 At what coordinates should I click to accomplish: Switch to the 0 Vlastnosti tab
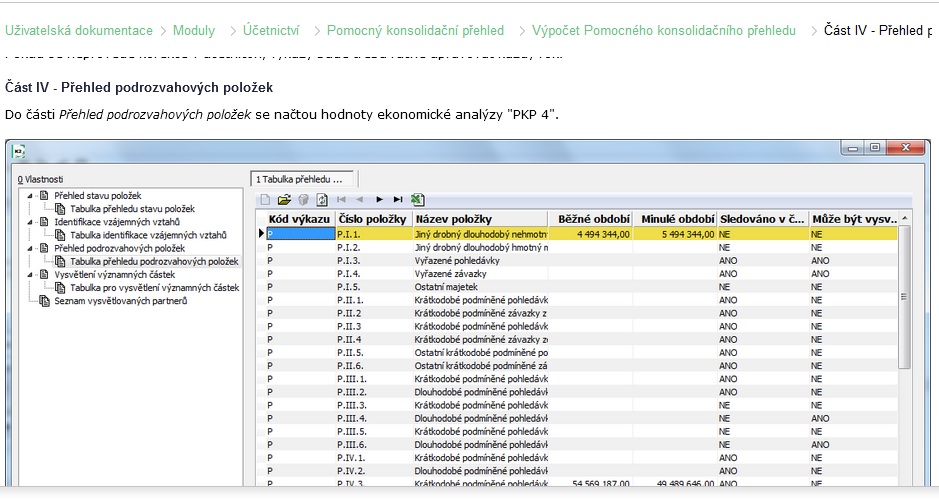pyautogui.click(x=40, y=179)
